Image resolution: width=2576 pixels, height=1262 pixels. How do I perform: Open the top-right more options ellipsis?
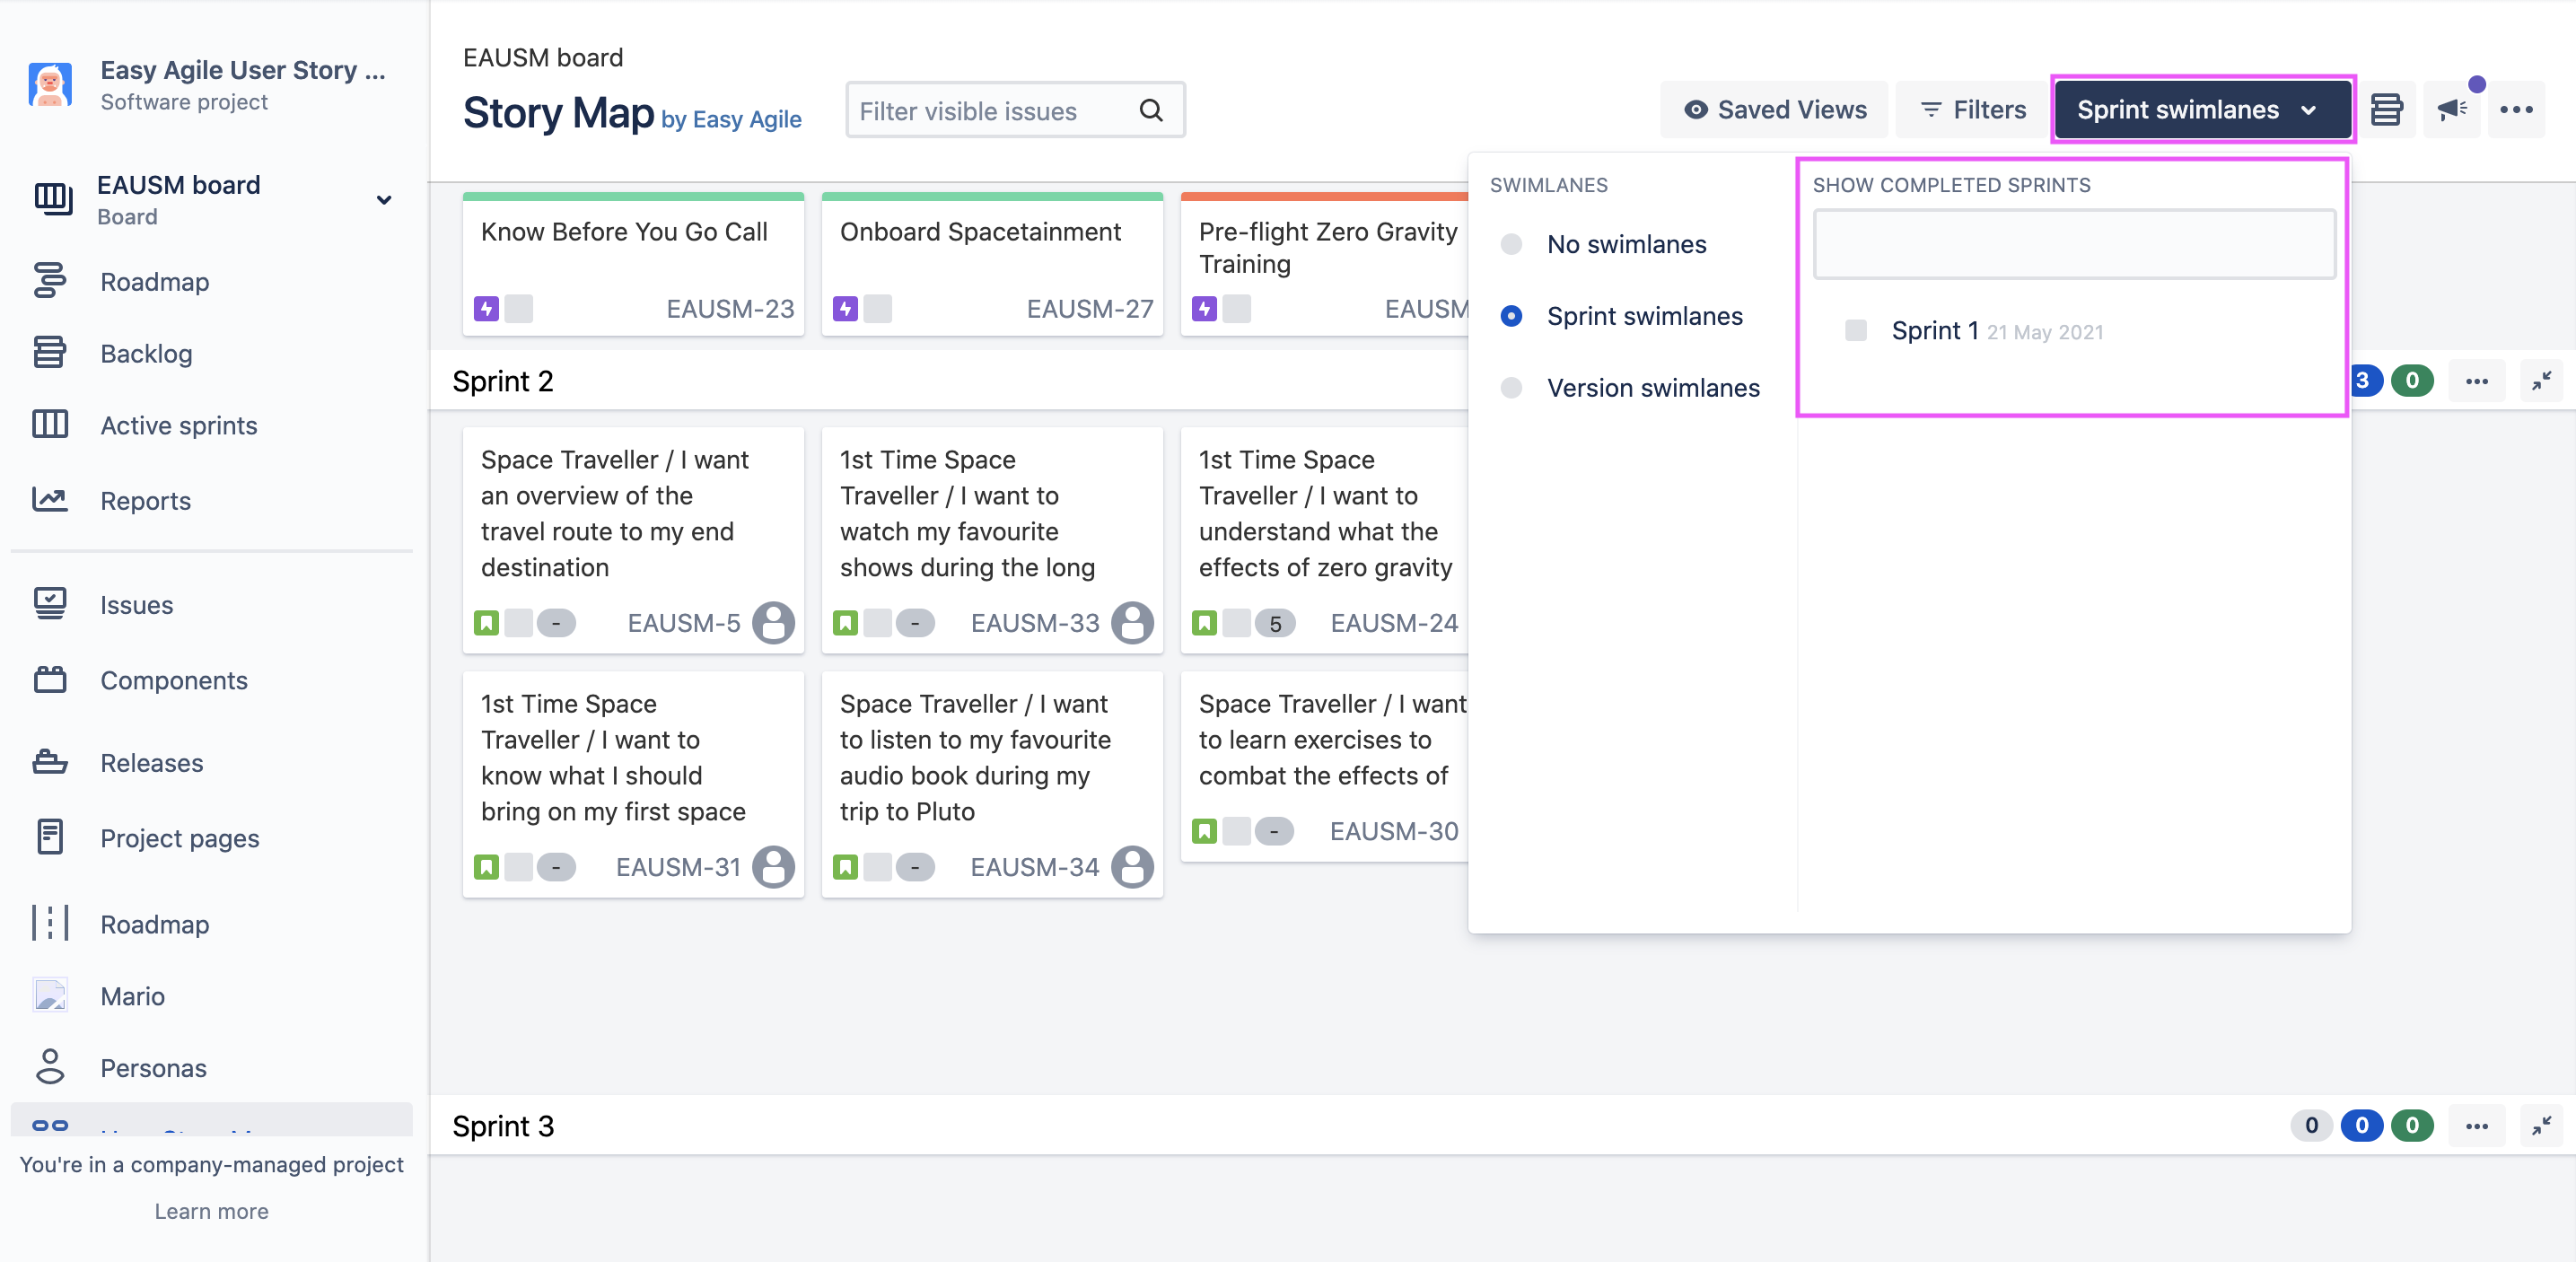tap(2516, 110)
